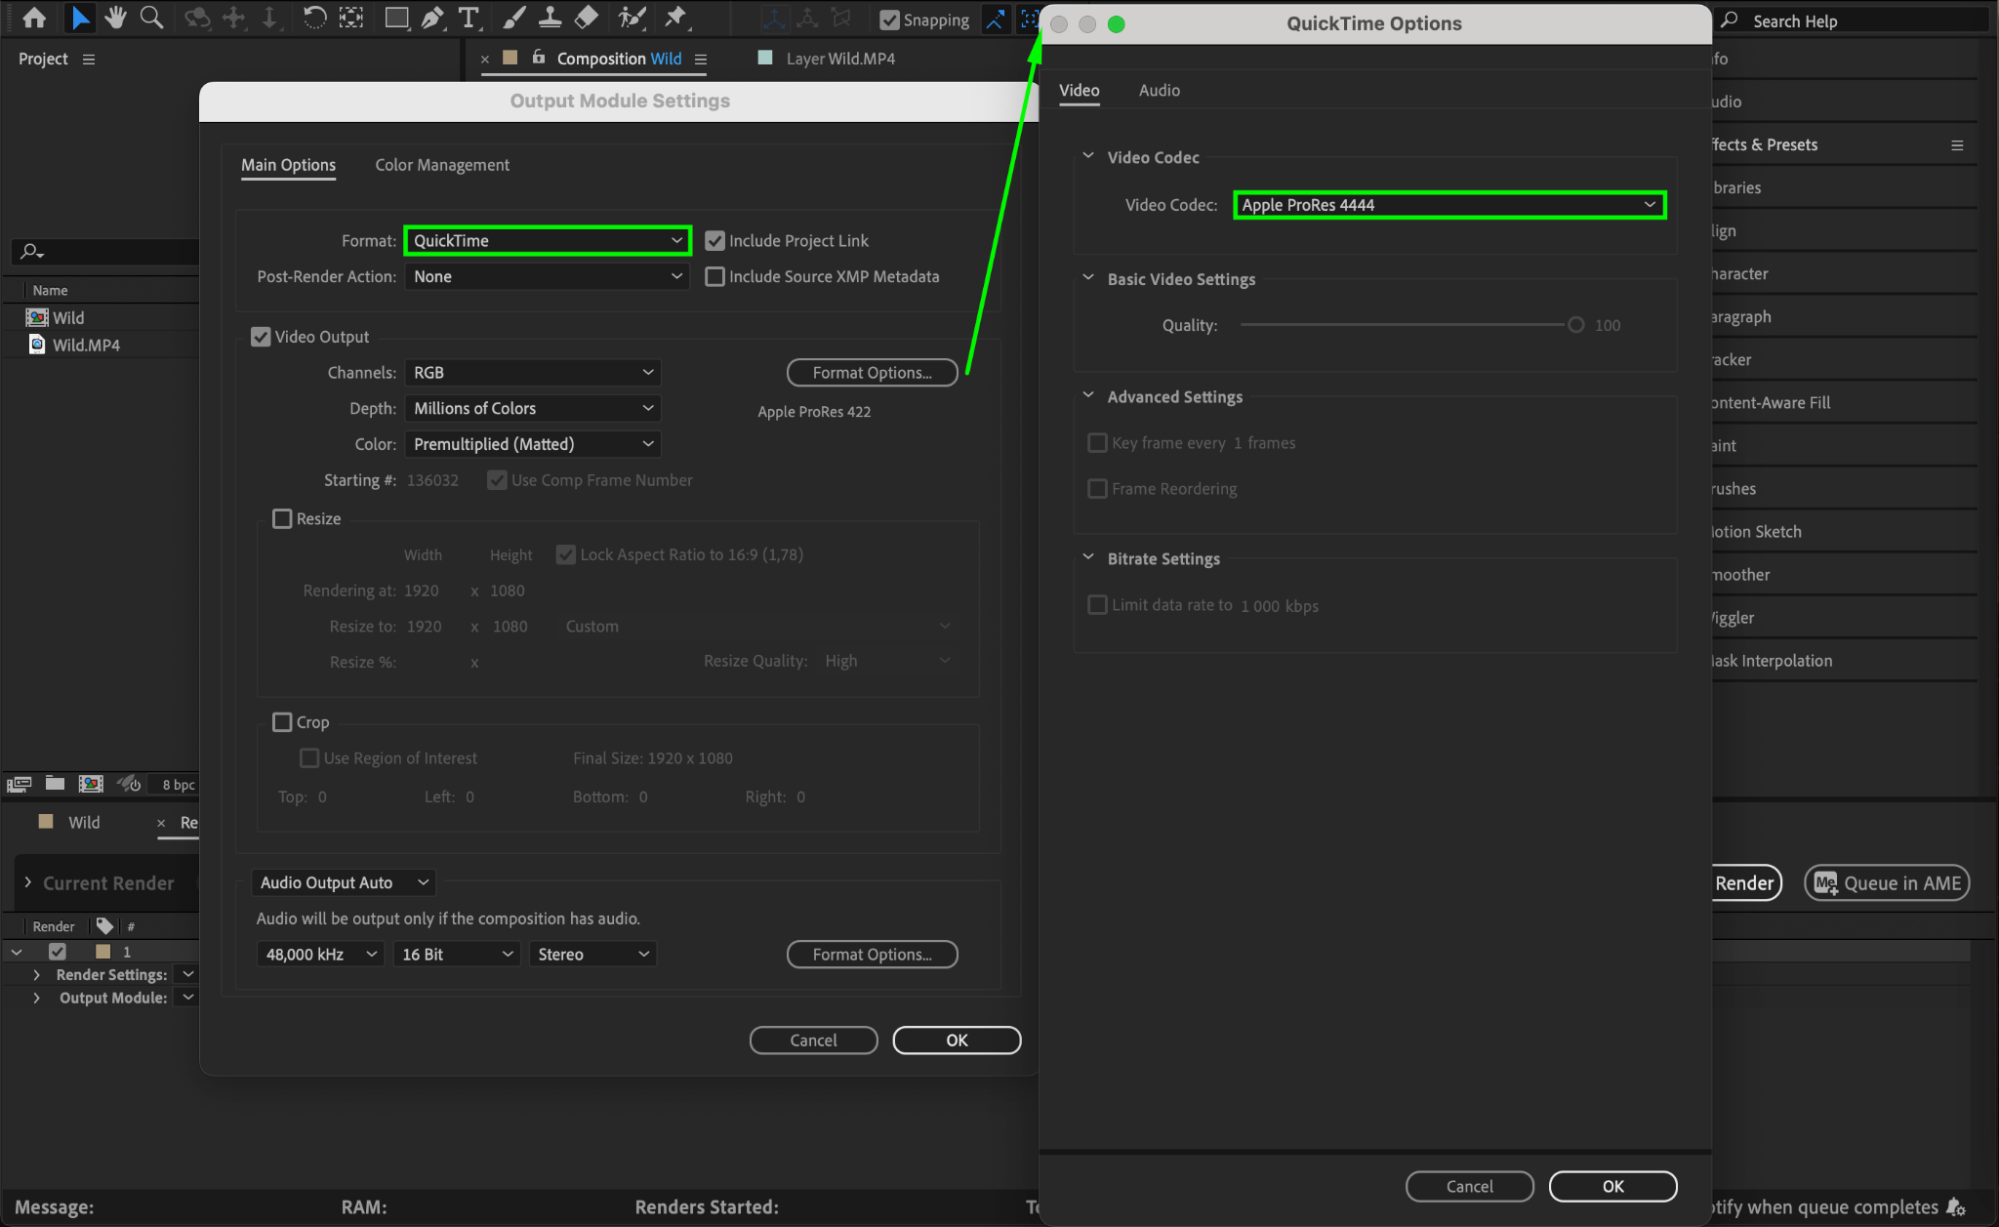The image size is (1999, 1227).
Task: Select the Horizontal Type tool
Action: click(x=468, y=18)
